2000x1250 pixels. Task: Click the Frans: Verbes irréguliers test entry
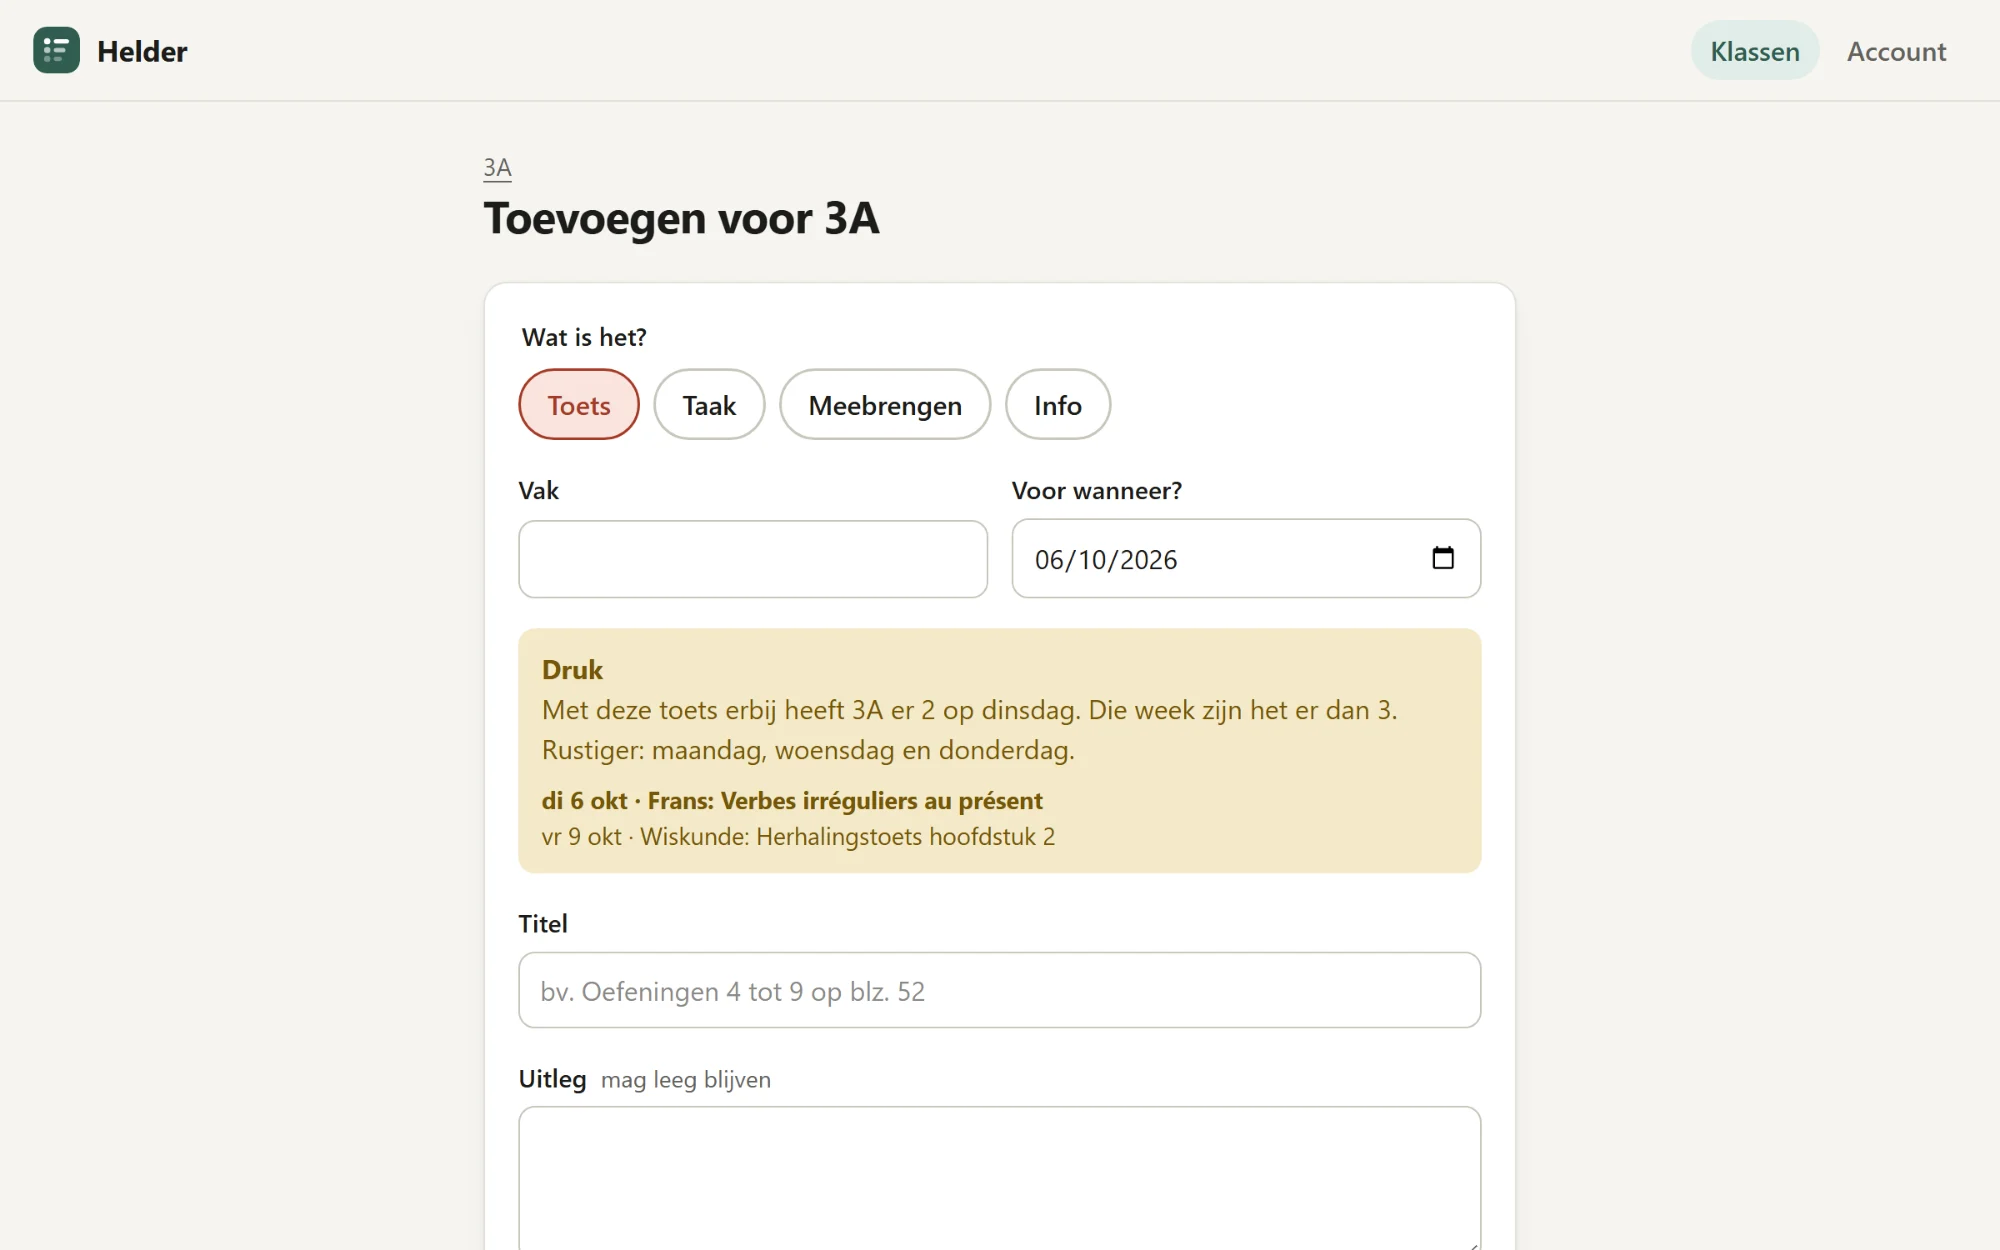[x=792, y=801]
